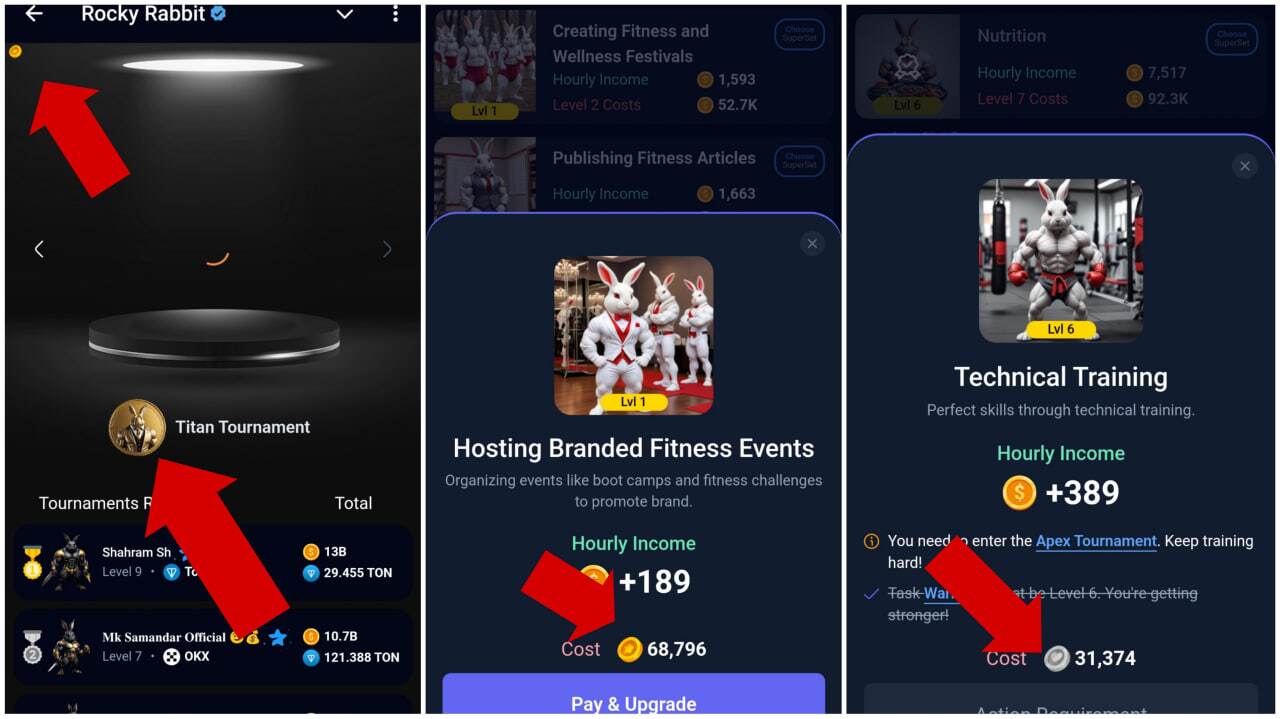
Task: Click the info icon beside tournament requirement
Action: (x=871, y=541)
